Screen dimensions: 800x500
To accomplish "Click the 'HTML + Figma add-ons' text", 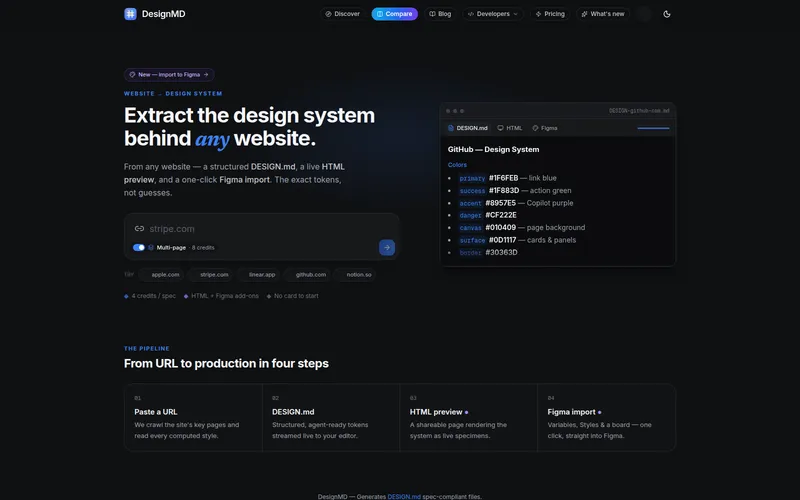I will [x=224, y=296].
